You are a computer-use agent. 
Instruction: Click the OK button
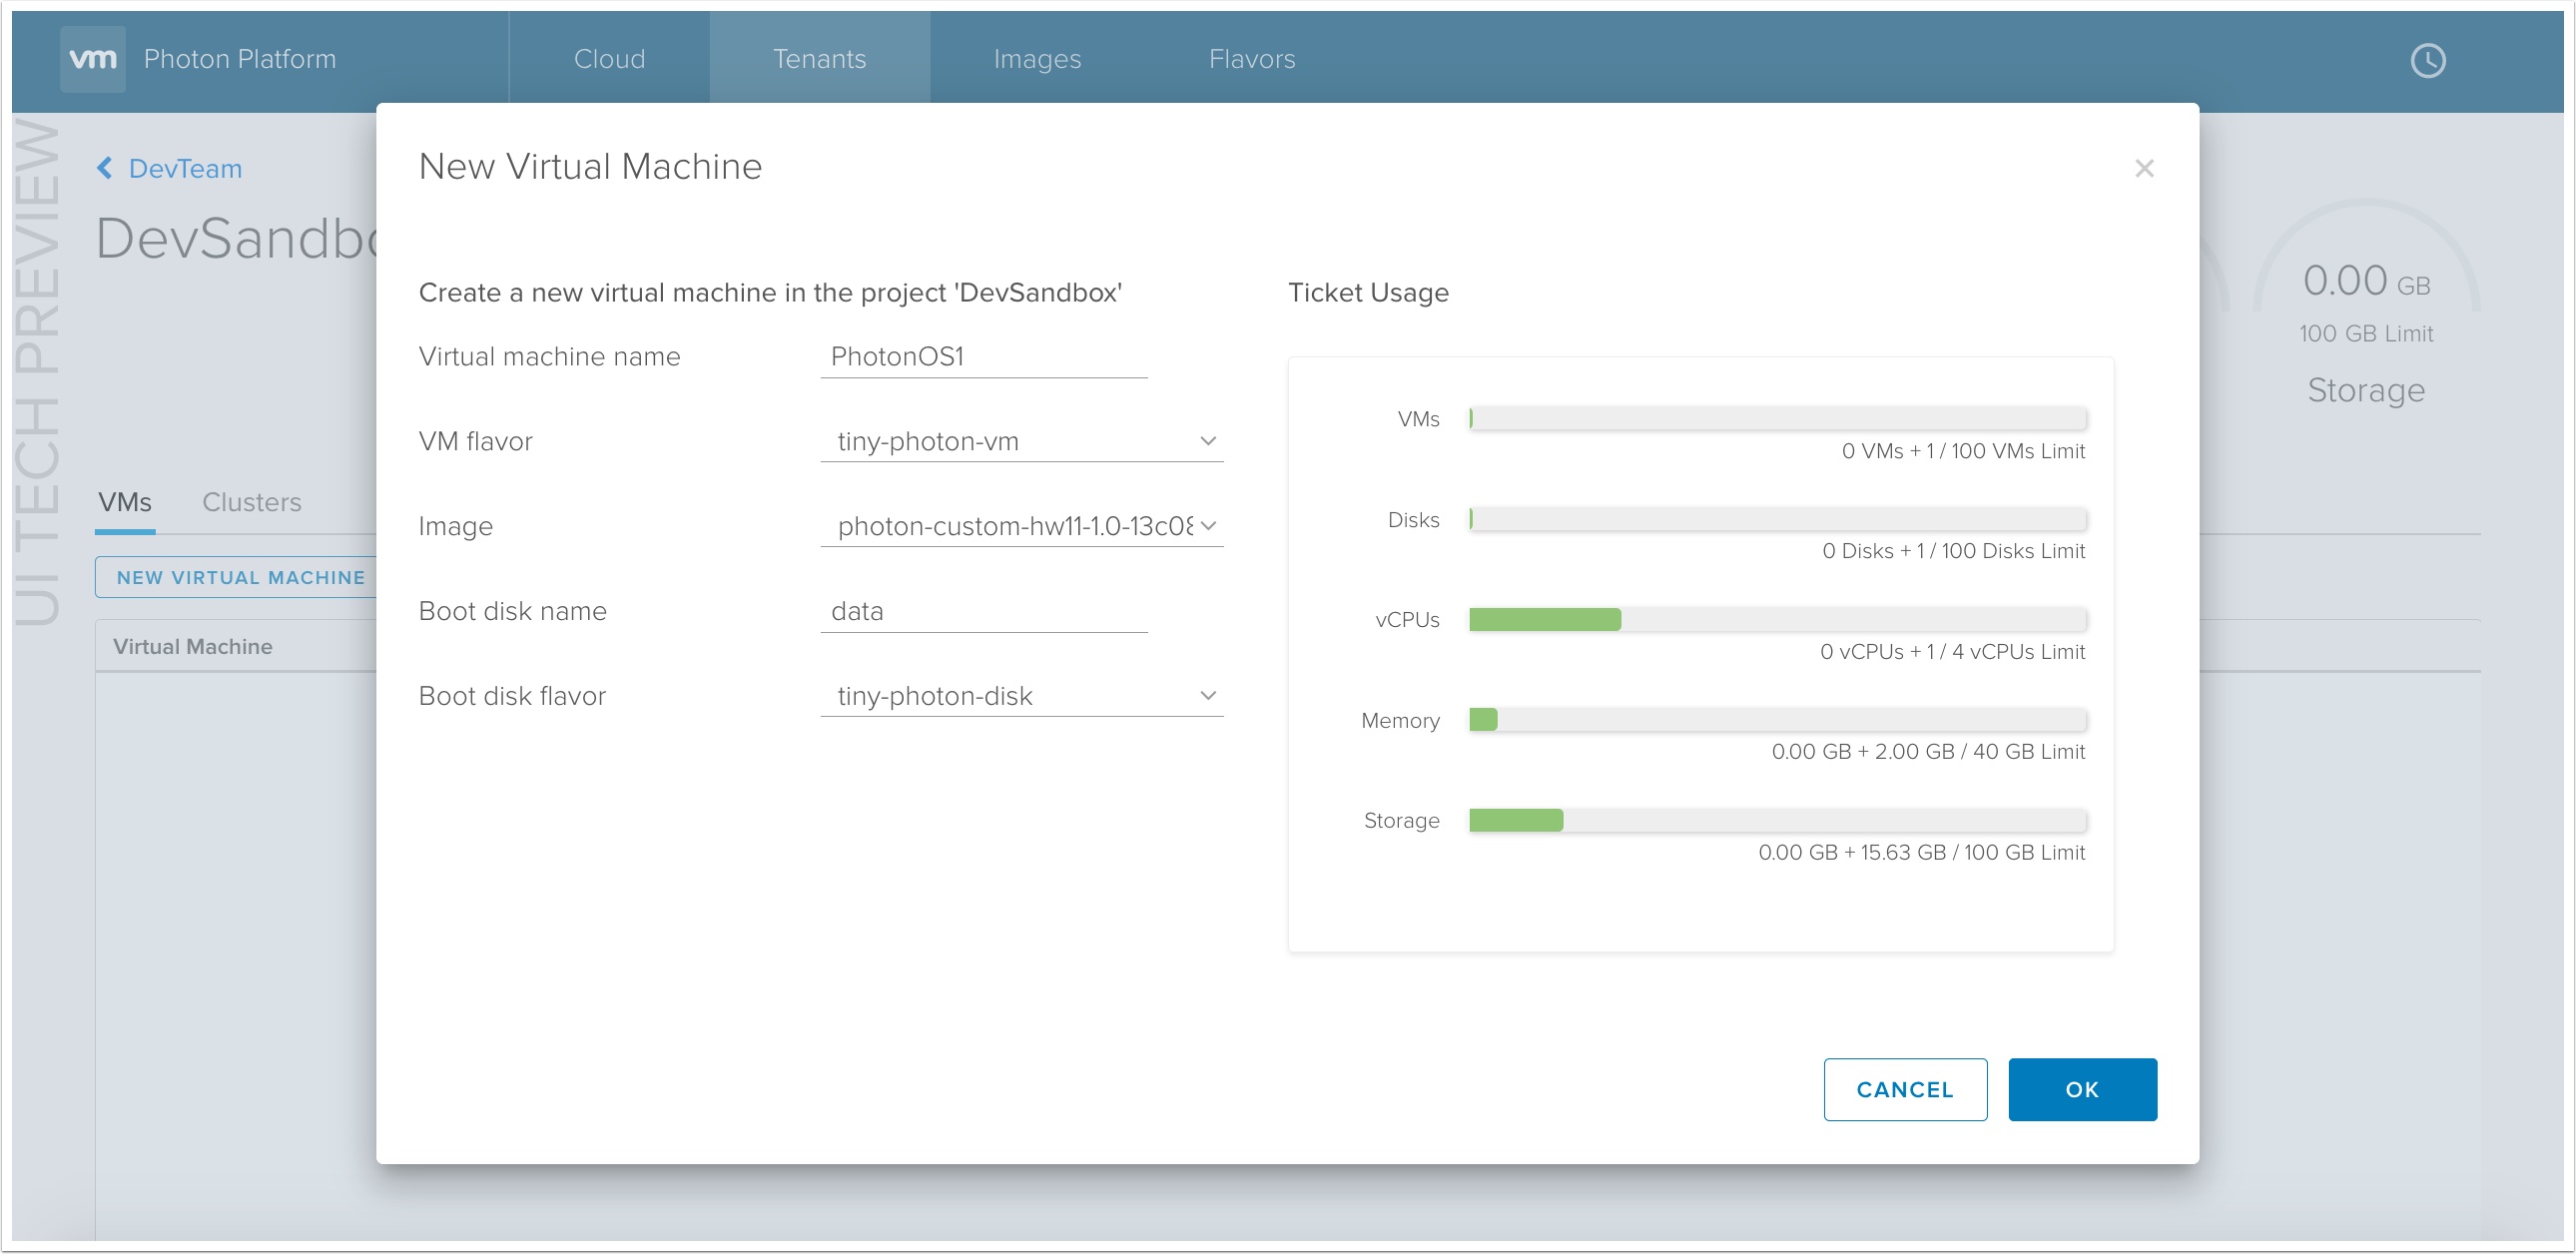tap(2082, 1090)
